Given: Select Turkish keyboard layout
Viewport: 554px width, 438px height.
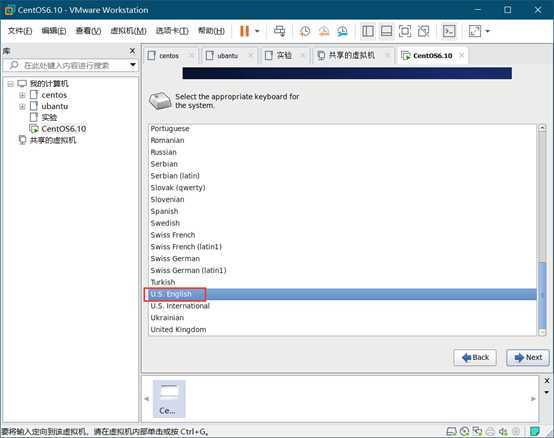Looking at the screenshot, I should click(x=342, y=282).
